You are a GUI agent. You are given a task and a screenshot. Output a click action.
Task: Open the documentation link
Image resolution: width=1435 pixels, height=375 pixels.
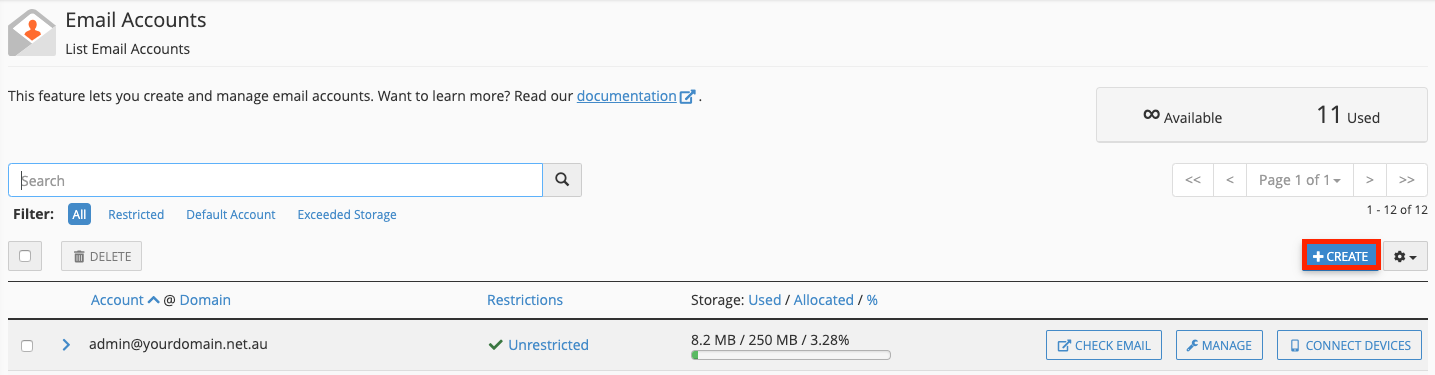point(627,97)
